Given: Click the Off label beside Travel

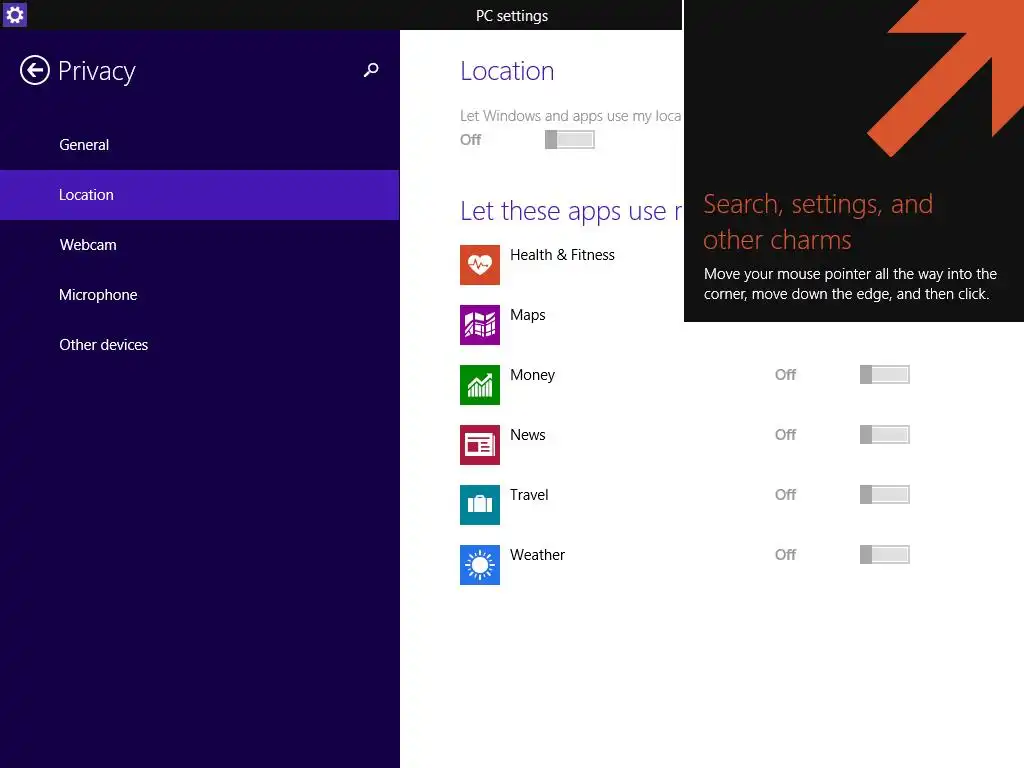Looking at the screenshot, I should (x=785, y=495).
